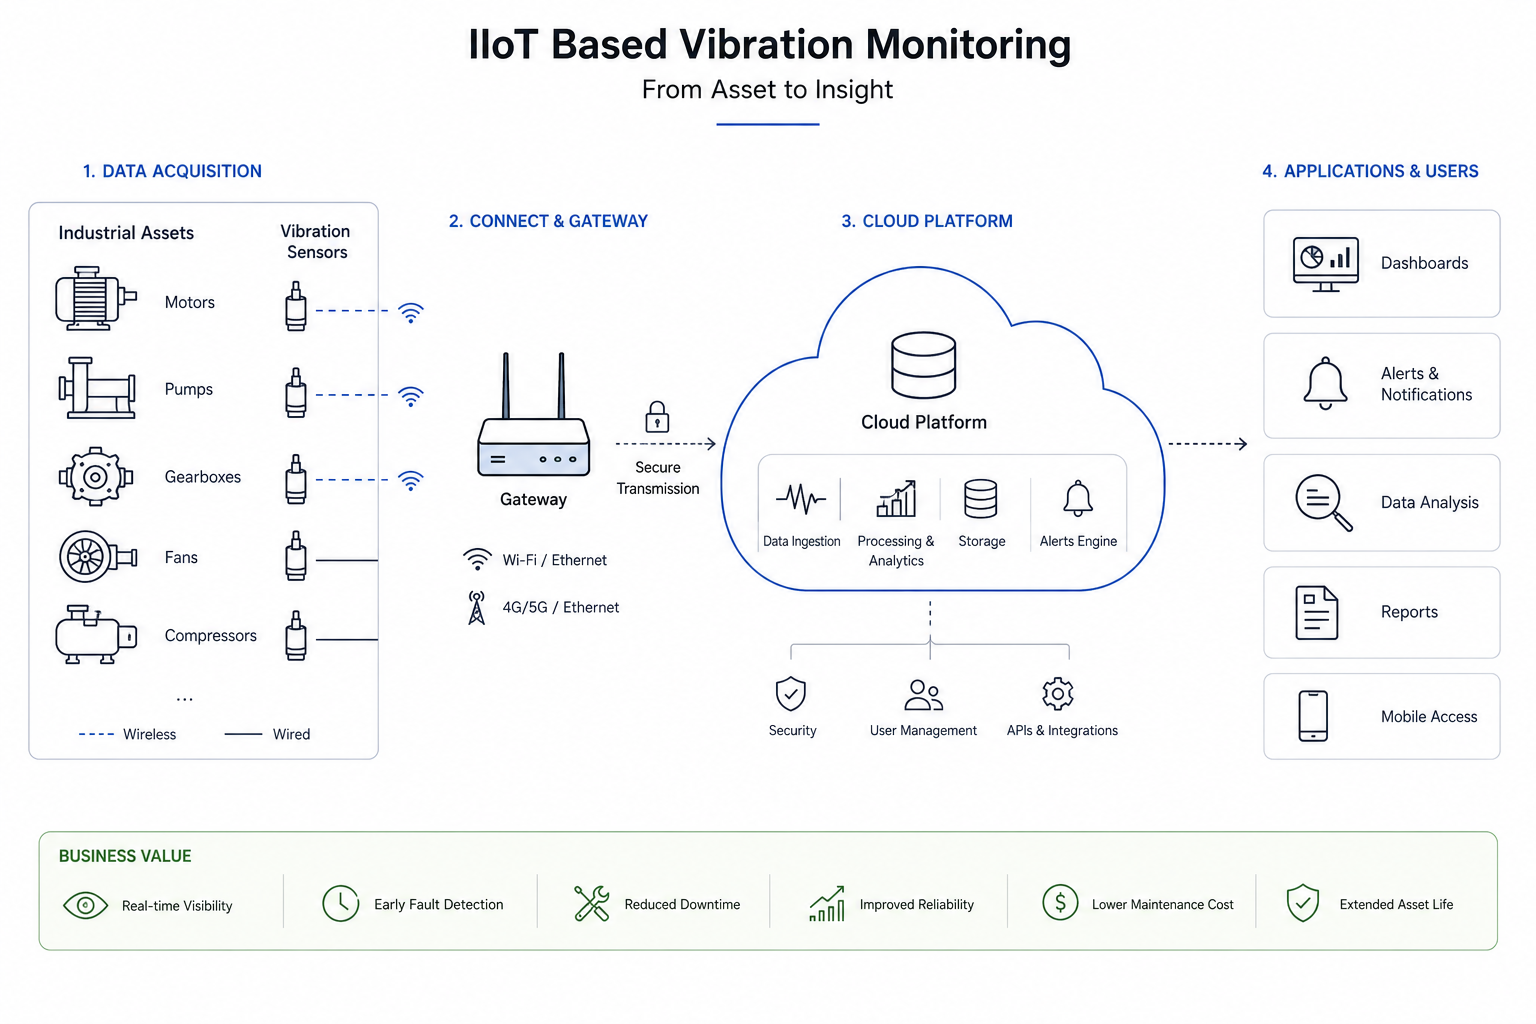Click the wireless signal icon on Motors row

(x=411, y=312)
